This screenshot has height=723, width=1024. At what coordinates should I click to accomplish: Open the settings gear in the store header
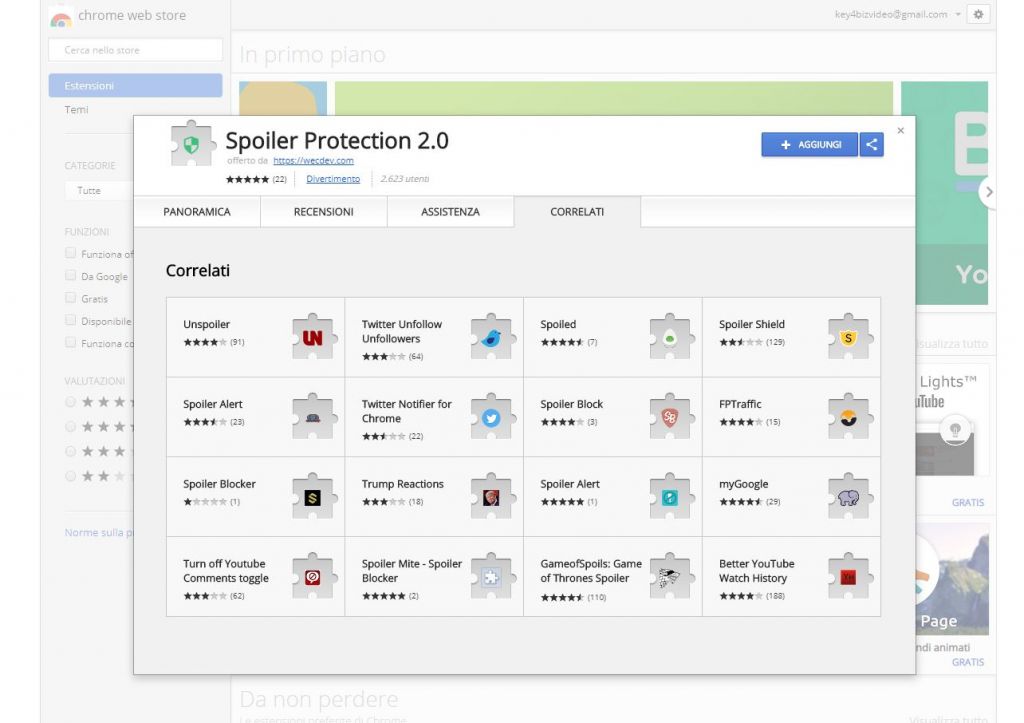[978, 14]
